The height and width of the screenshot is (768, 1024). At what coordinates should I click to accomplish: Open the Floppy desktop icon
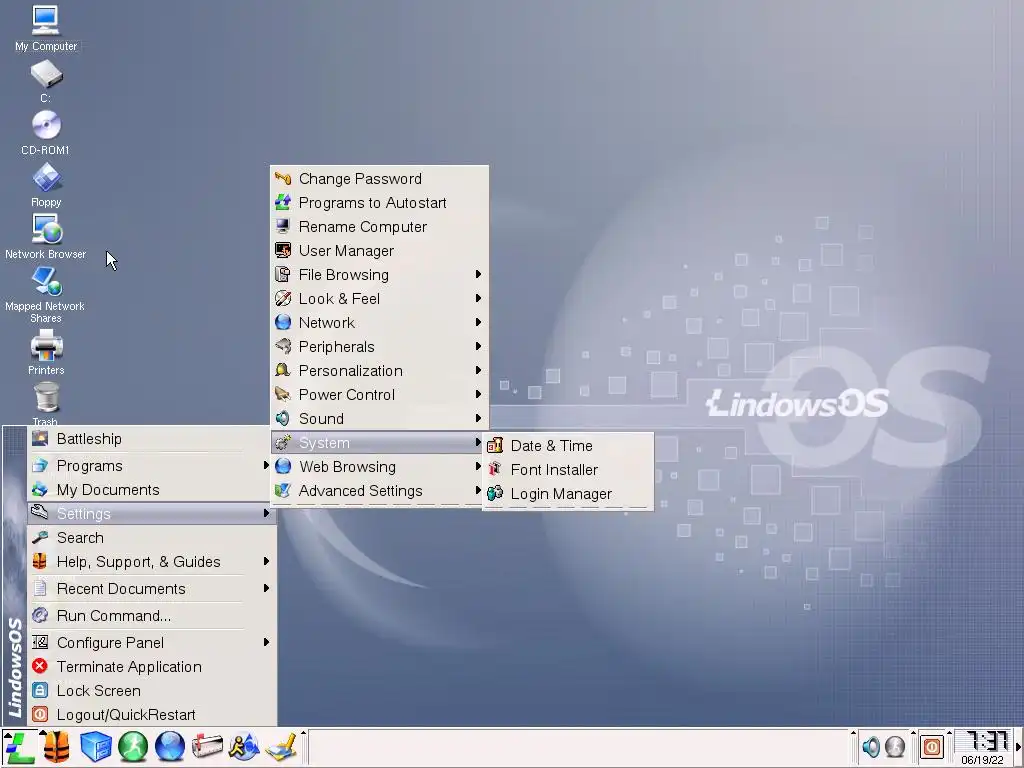point(46,185)
